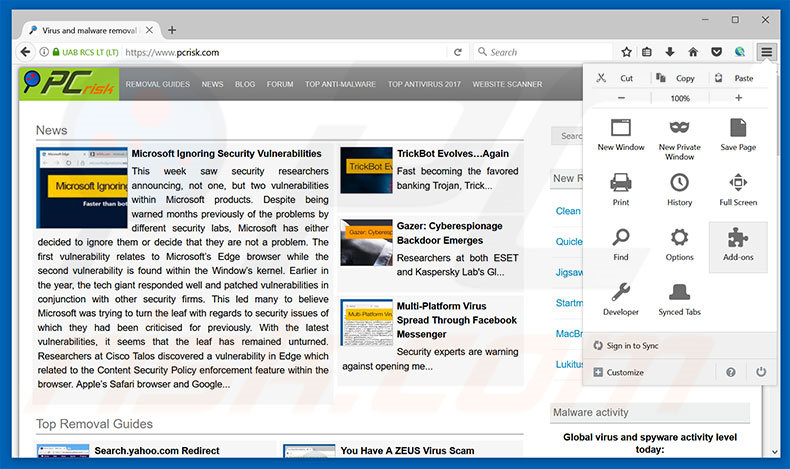The image size is (790, 469).
Task: Open Find in the menu panel
Action: (621, 245)
